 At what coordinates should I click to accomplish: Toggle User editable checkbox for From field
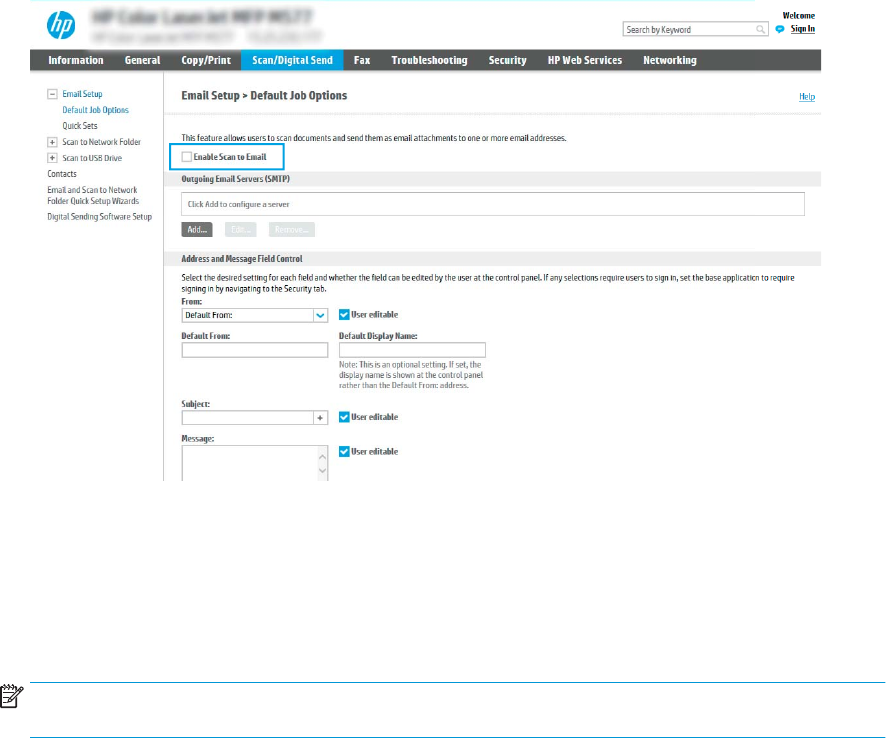[344, 314]
